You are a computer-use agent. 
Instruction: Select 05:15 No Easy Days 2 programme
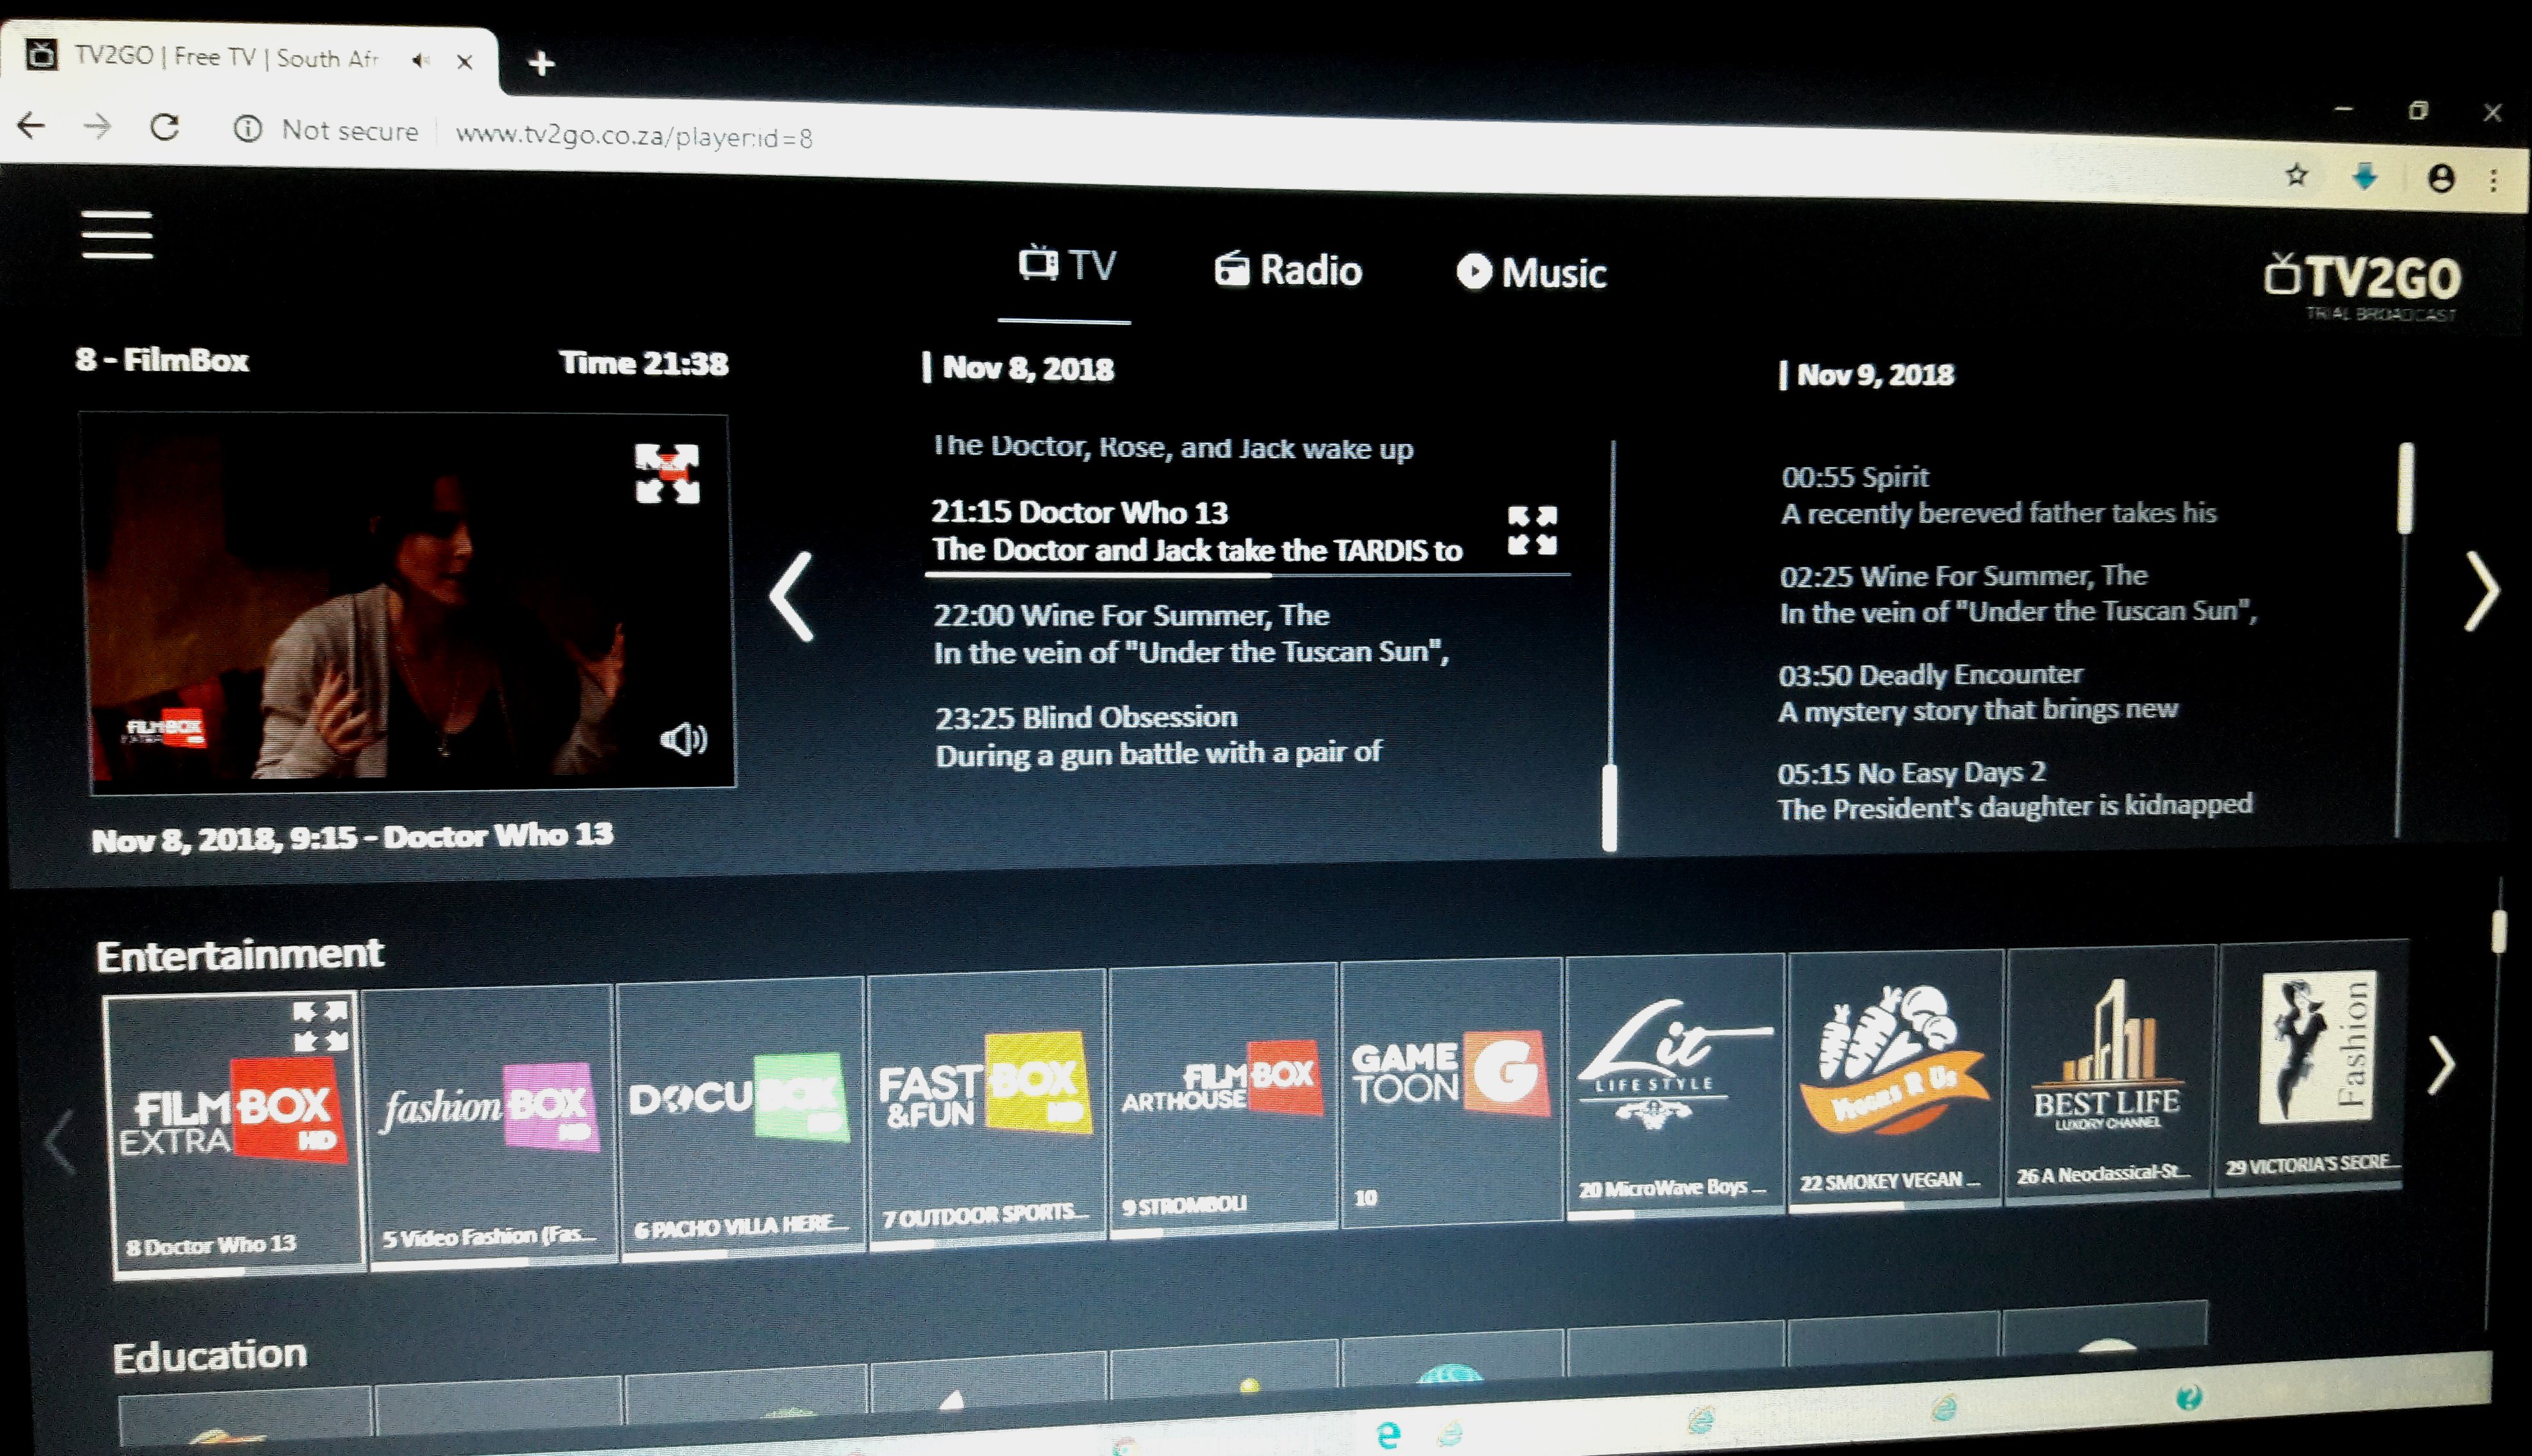pos(2014,790)
